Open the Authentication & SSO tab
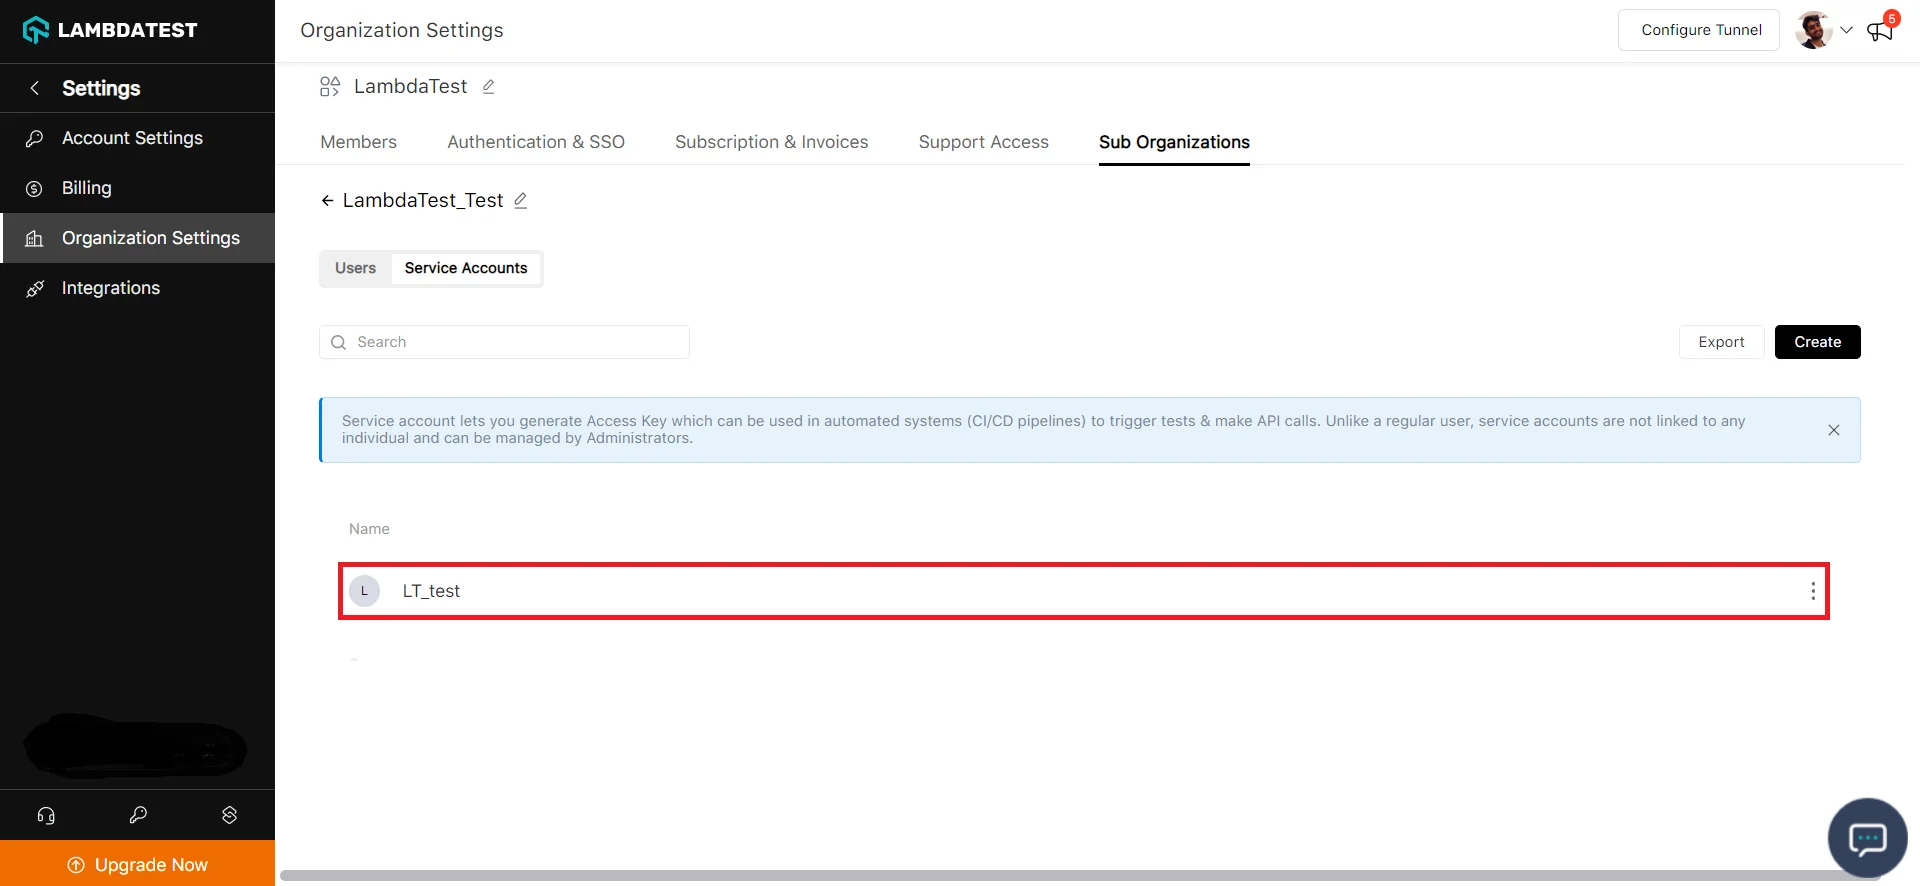 535,142
